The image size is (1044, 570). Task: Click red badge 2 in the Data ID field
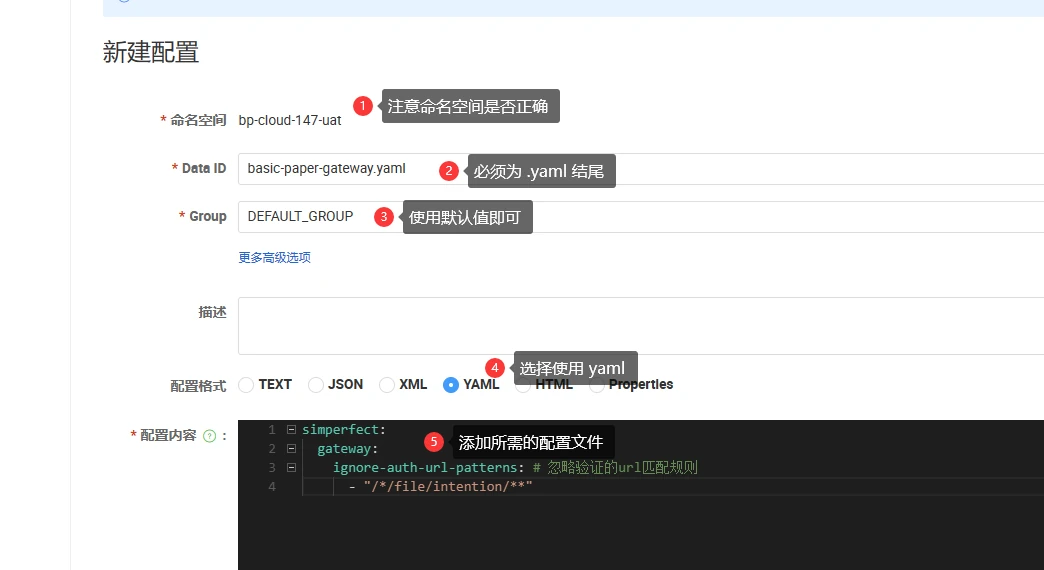point(450,171)
